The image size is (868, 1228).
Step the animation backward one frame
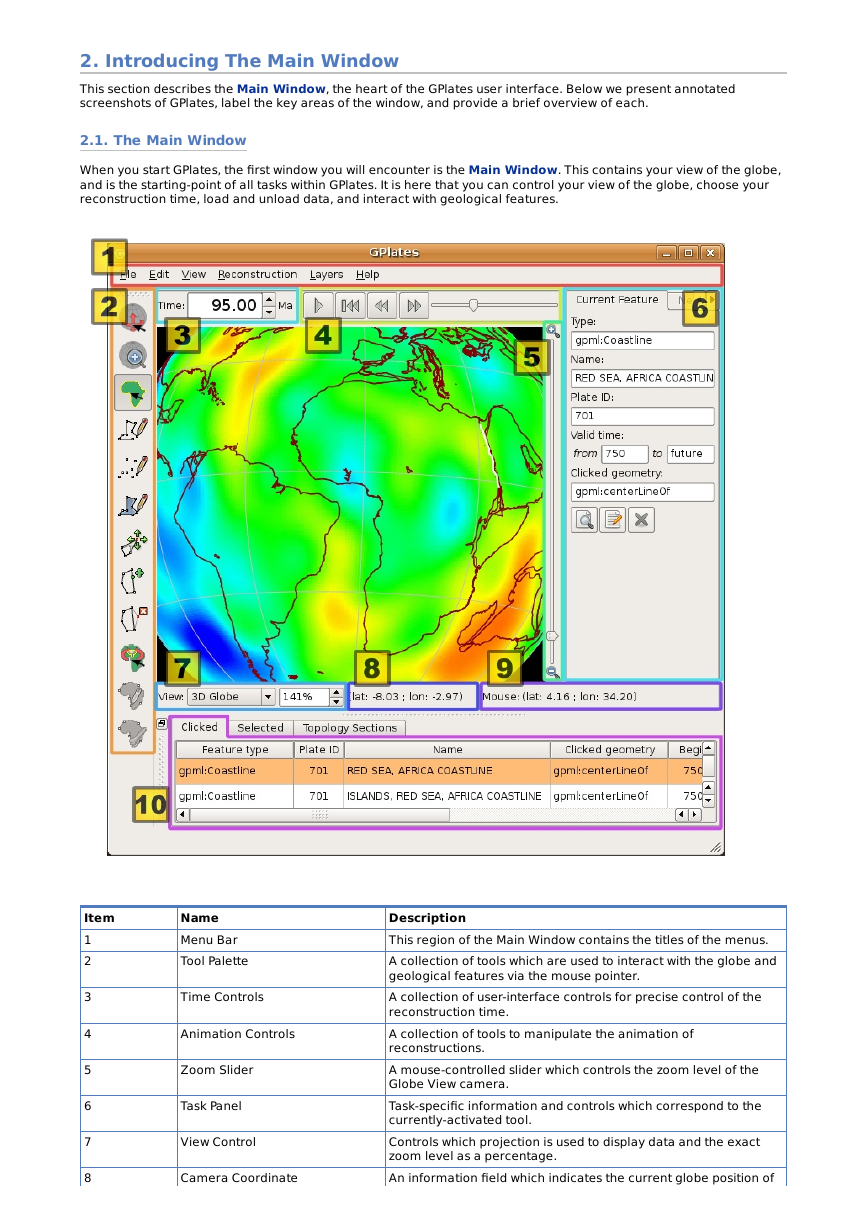(x=381, y=305)
